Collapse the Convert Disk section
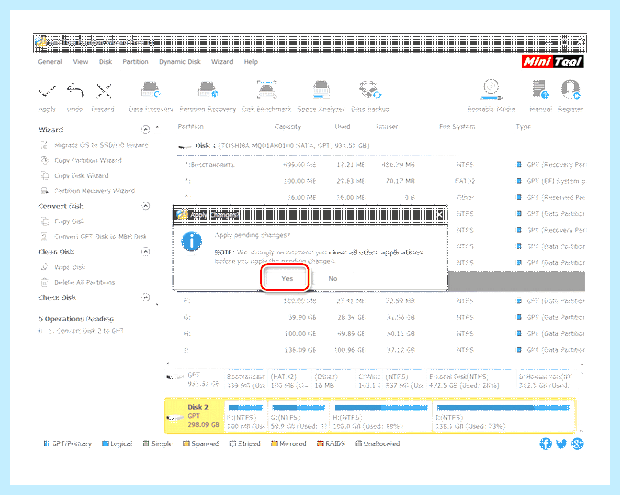Image resolution: width=620 pixels, height=495 pixels. tap(146, 206)
